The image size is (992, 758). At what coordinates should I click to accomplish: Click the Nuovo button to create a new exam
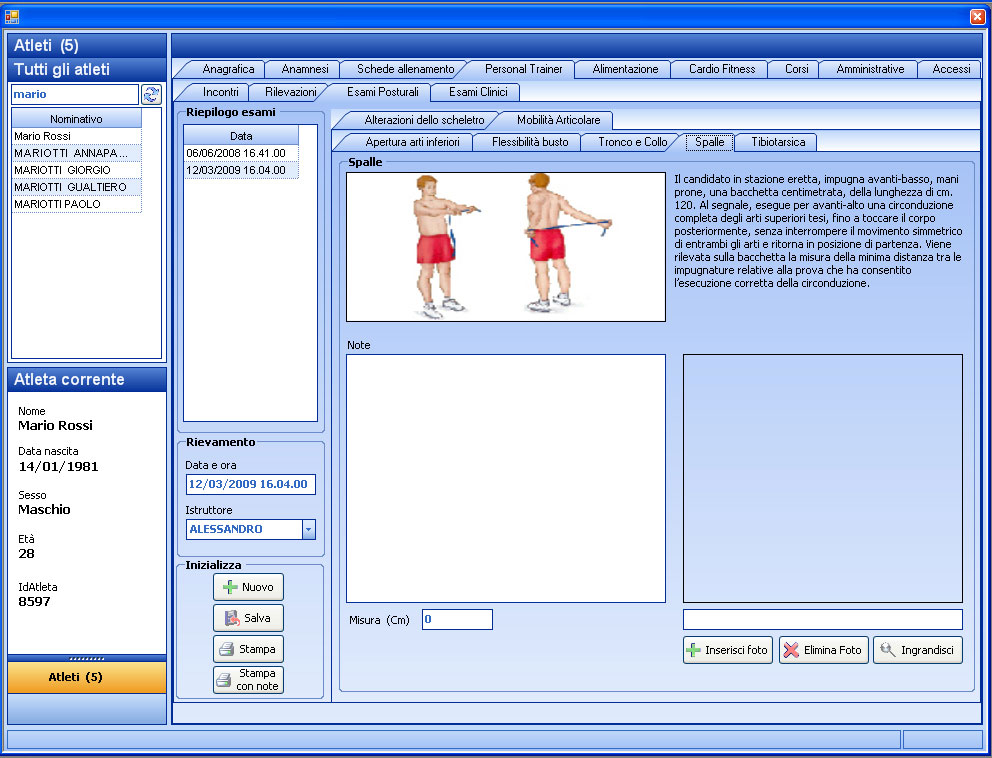(248, 587)
